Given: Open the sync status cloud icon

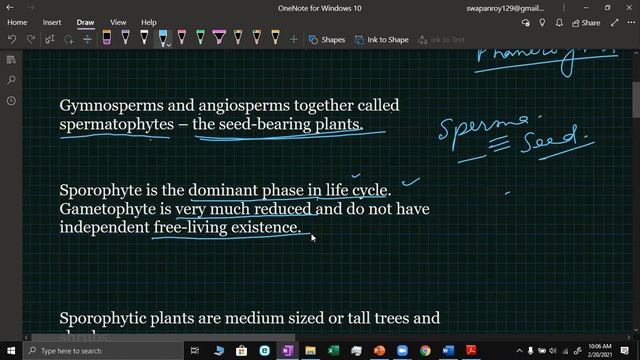Looking at the screenshot, I should 526,23.
